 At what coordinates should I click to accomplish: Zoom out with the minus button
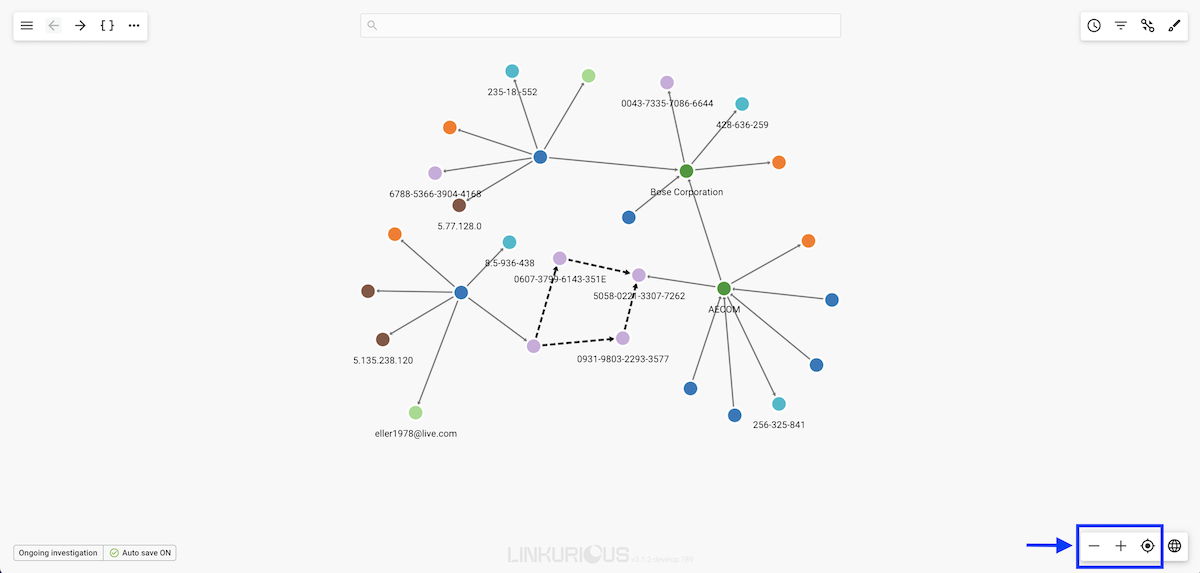click(1094, 546)
